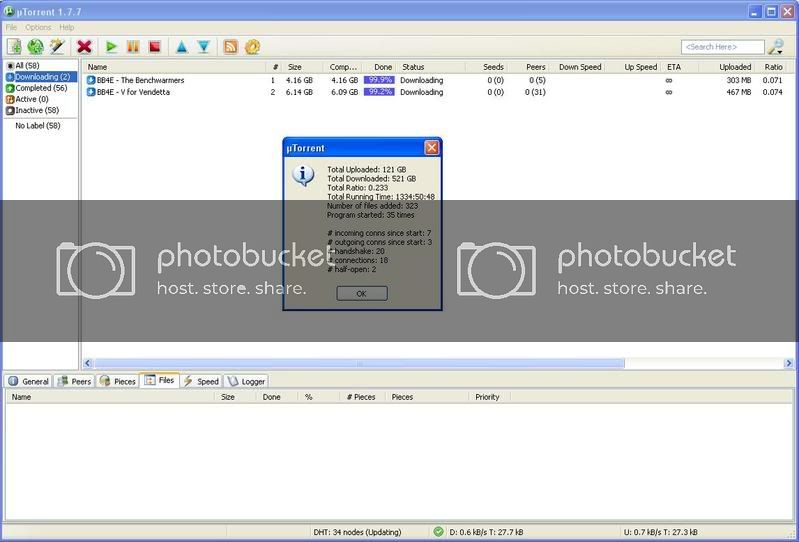The height and width of the screenshot is (542, 799).
Task: Sort torrents by Size column header
Action: (302, 67)
